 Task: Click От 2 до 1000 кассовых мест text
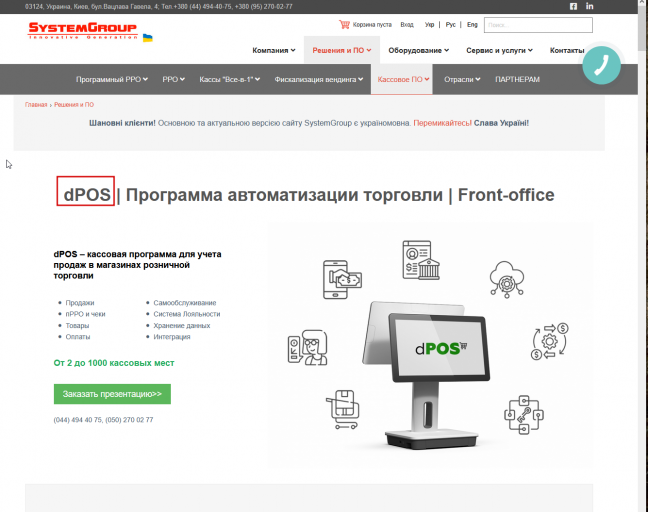tap(114, 363)
